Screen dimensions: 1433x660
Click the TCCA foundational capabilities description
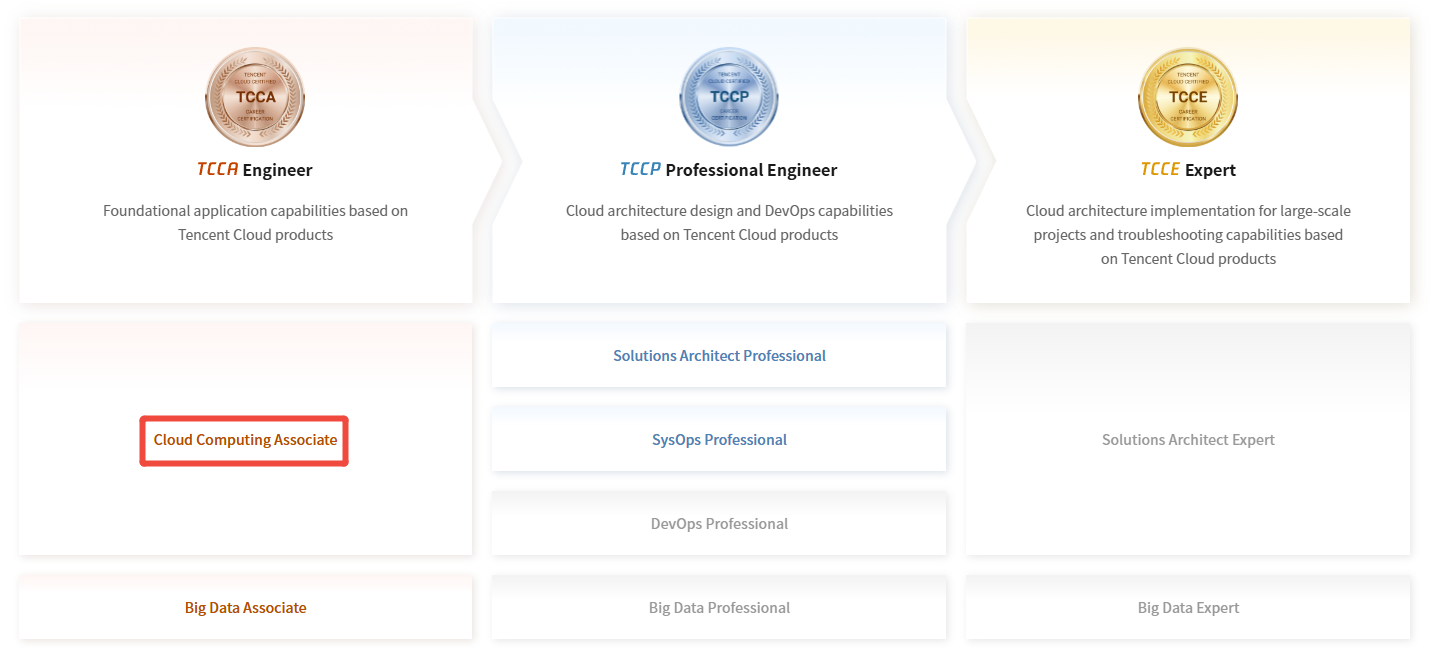(x=255, y=223)
